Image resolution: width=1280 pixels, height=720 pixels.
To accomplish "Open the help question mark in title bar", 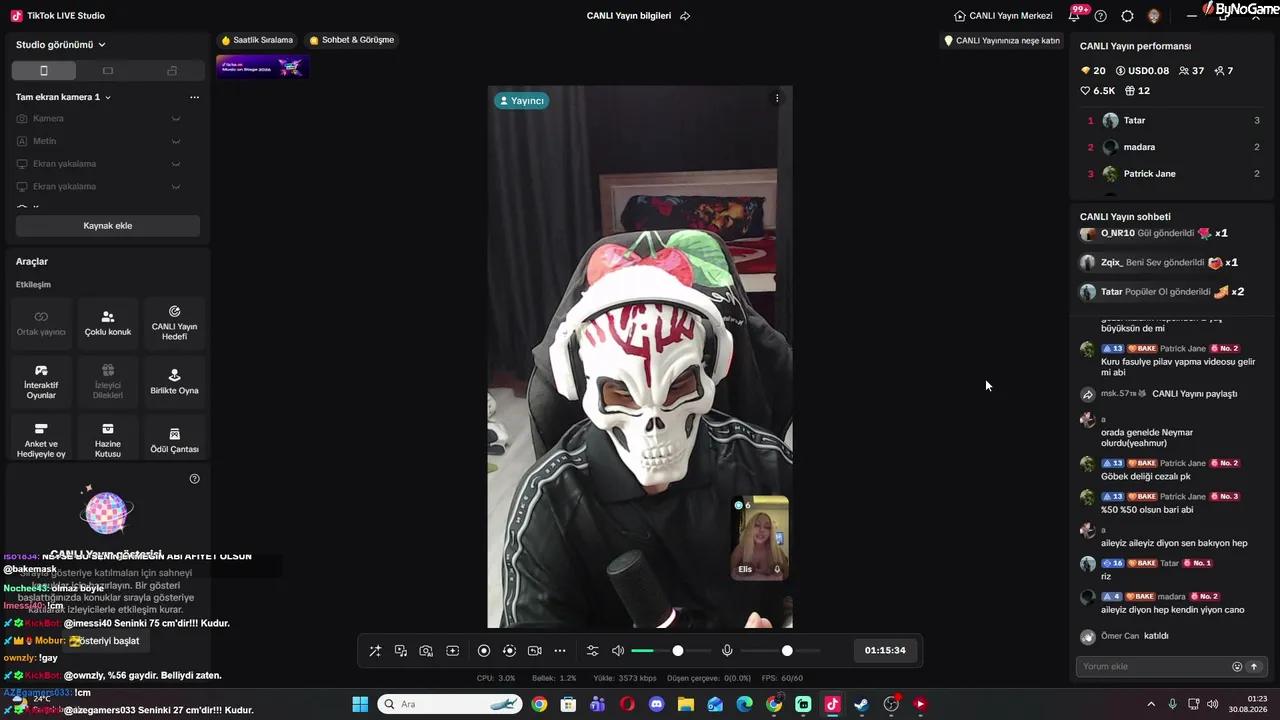I will tap(1101, 16).
